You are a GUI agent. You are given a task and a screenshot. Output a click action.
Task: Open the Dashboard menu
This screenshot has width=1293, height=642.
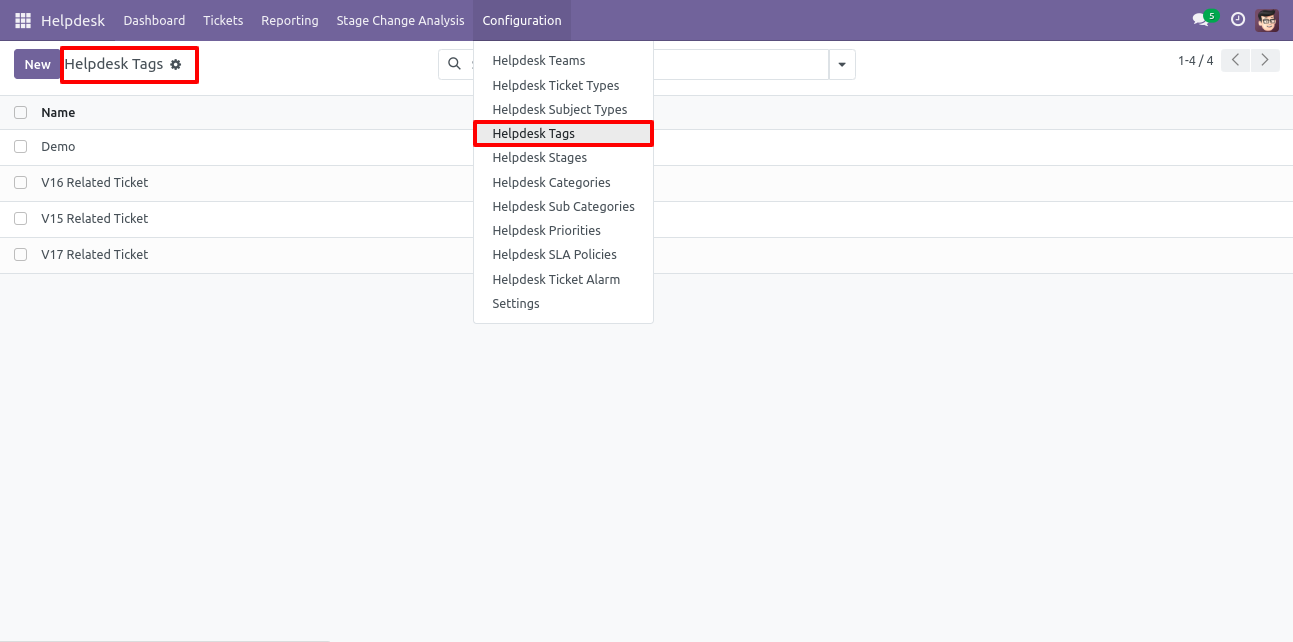(x=154, y=20)
